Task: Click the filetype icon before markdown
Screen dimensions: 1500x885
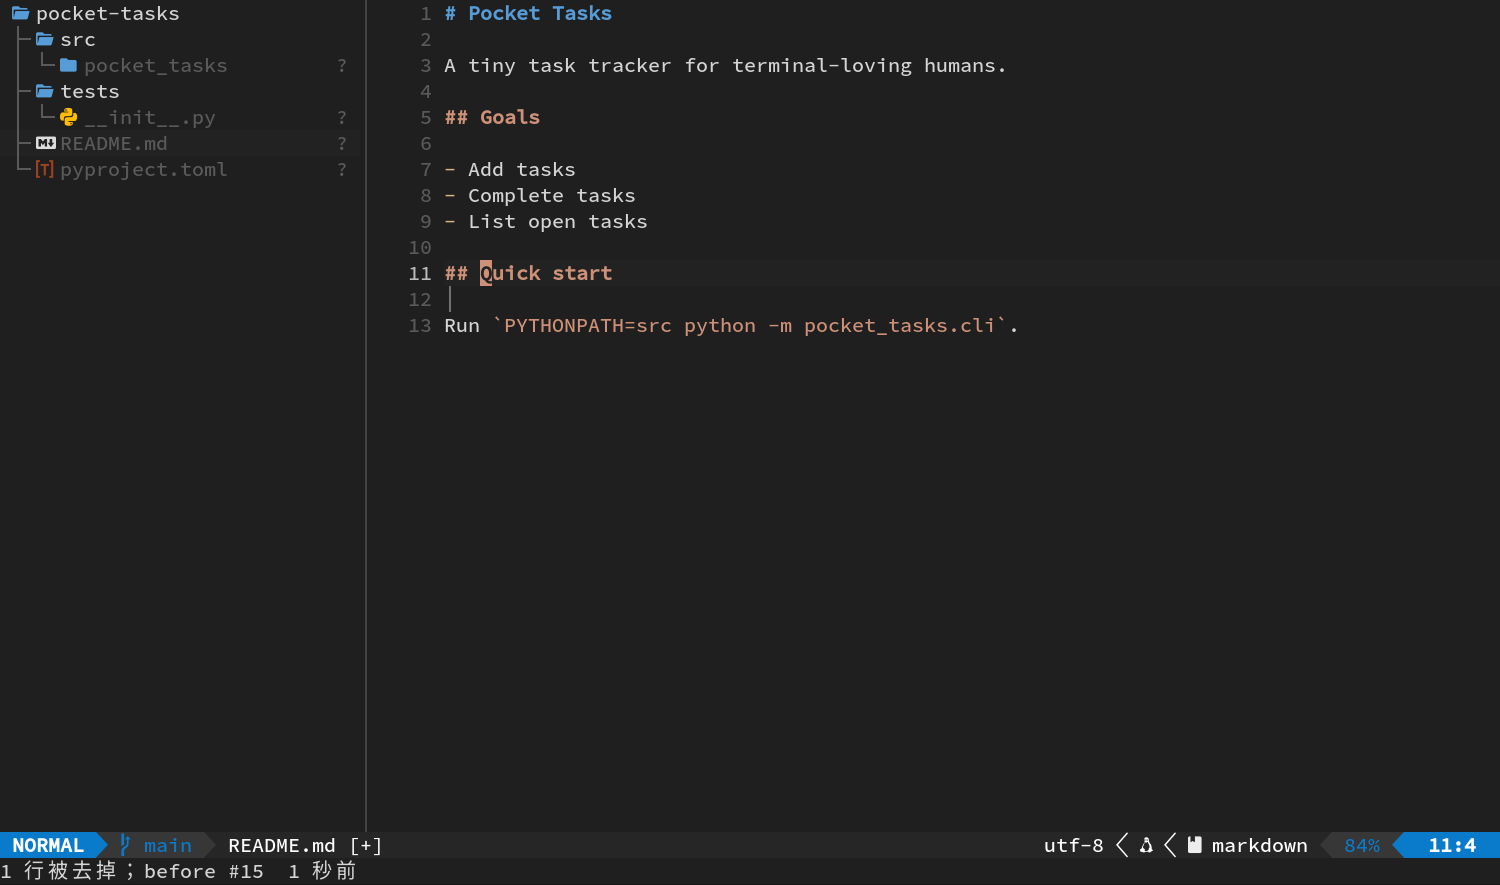Action: [1194, 846]
